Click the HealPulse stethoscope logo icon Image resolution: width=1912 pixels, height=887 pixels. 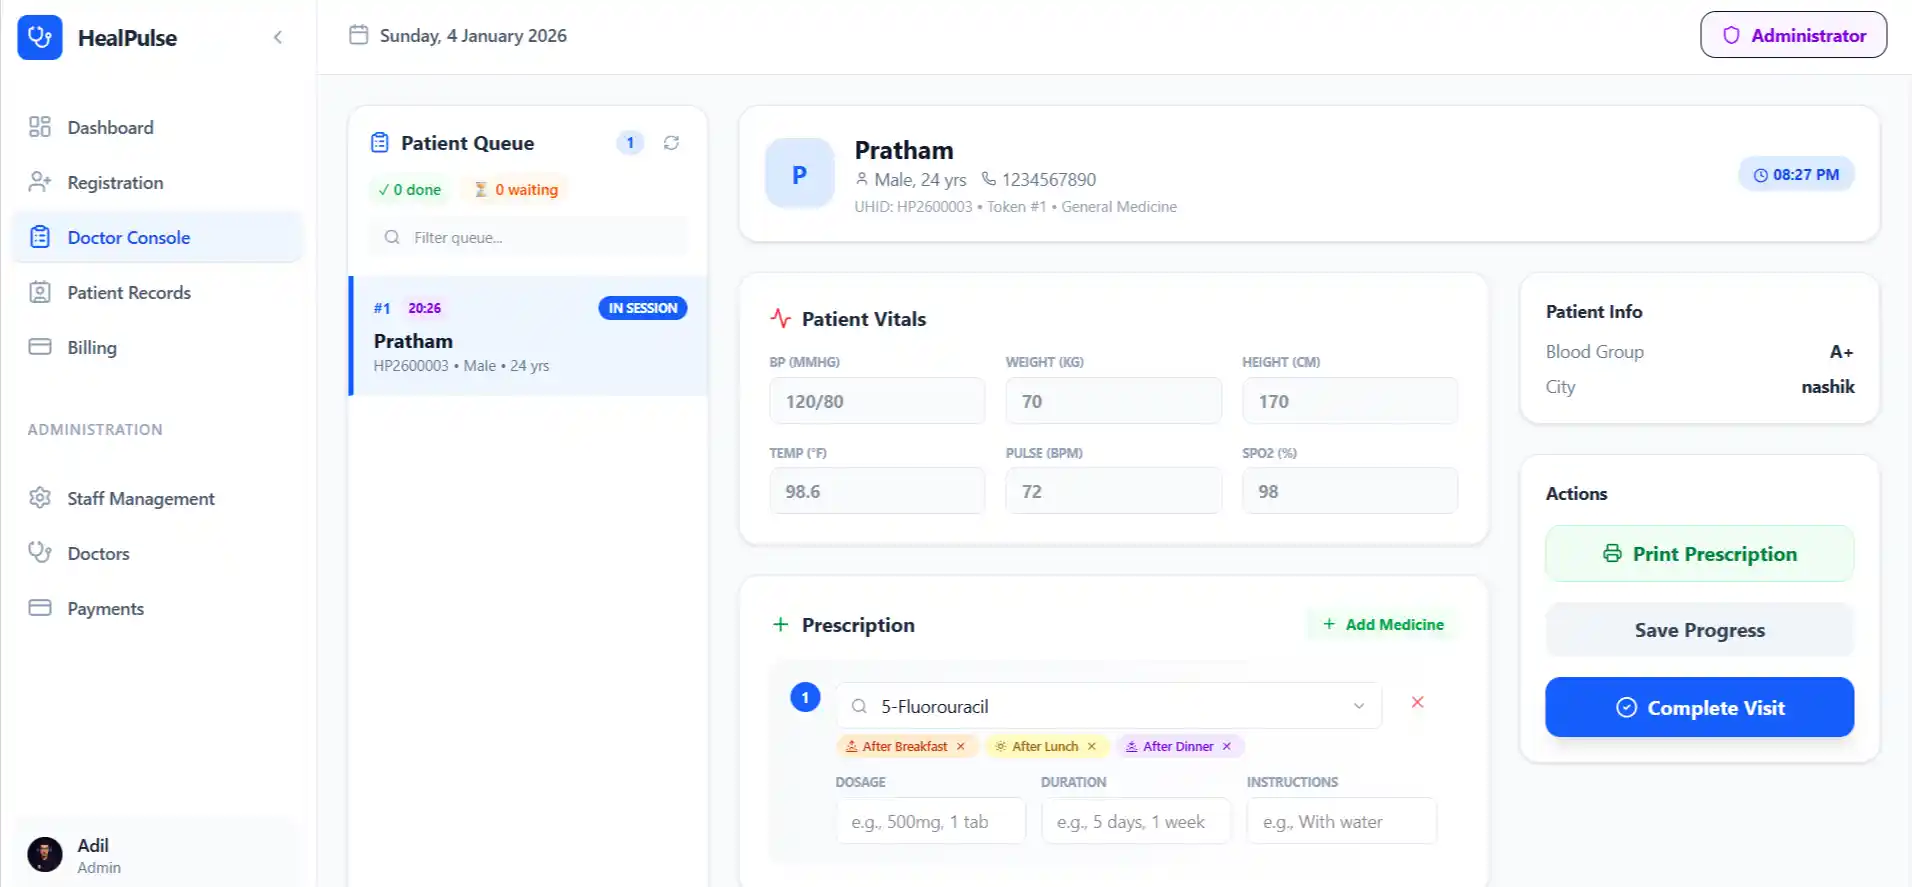pyautogui.click(x=40, y=38)
